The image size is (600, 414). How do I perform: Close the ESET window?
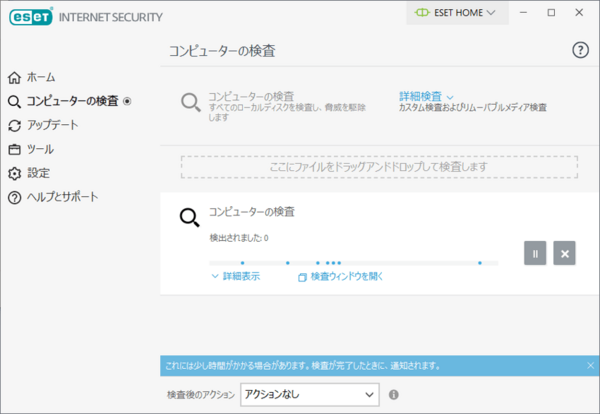(579, 13)
